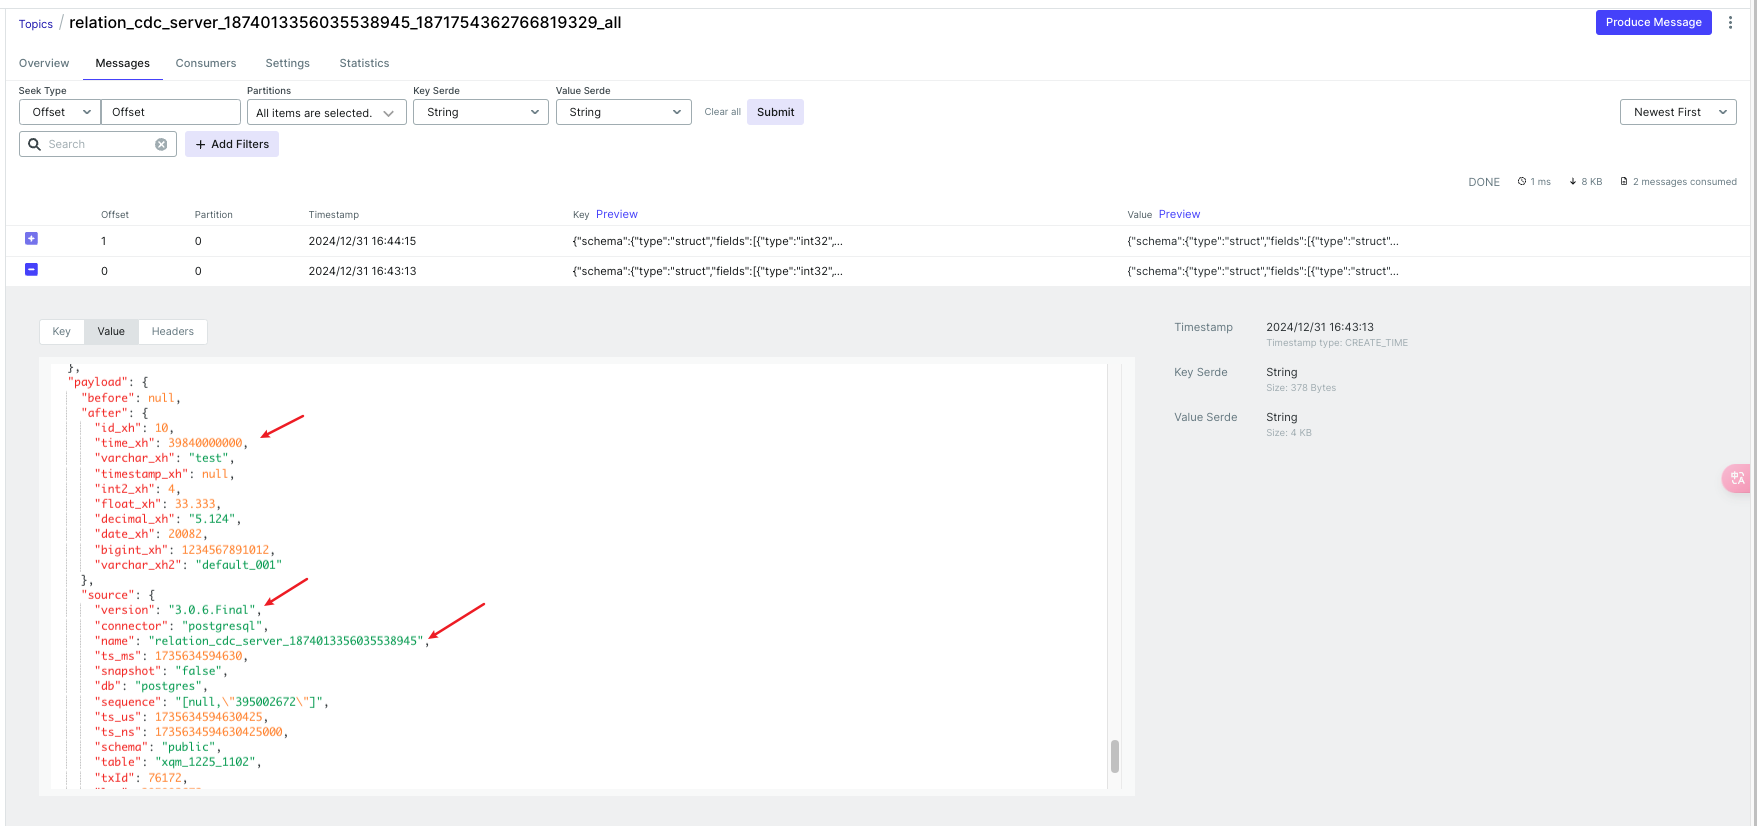
Task: Clear the search field with the X icon
Action: [161, 144]
